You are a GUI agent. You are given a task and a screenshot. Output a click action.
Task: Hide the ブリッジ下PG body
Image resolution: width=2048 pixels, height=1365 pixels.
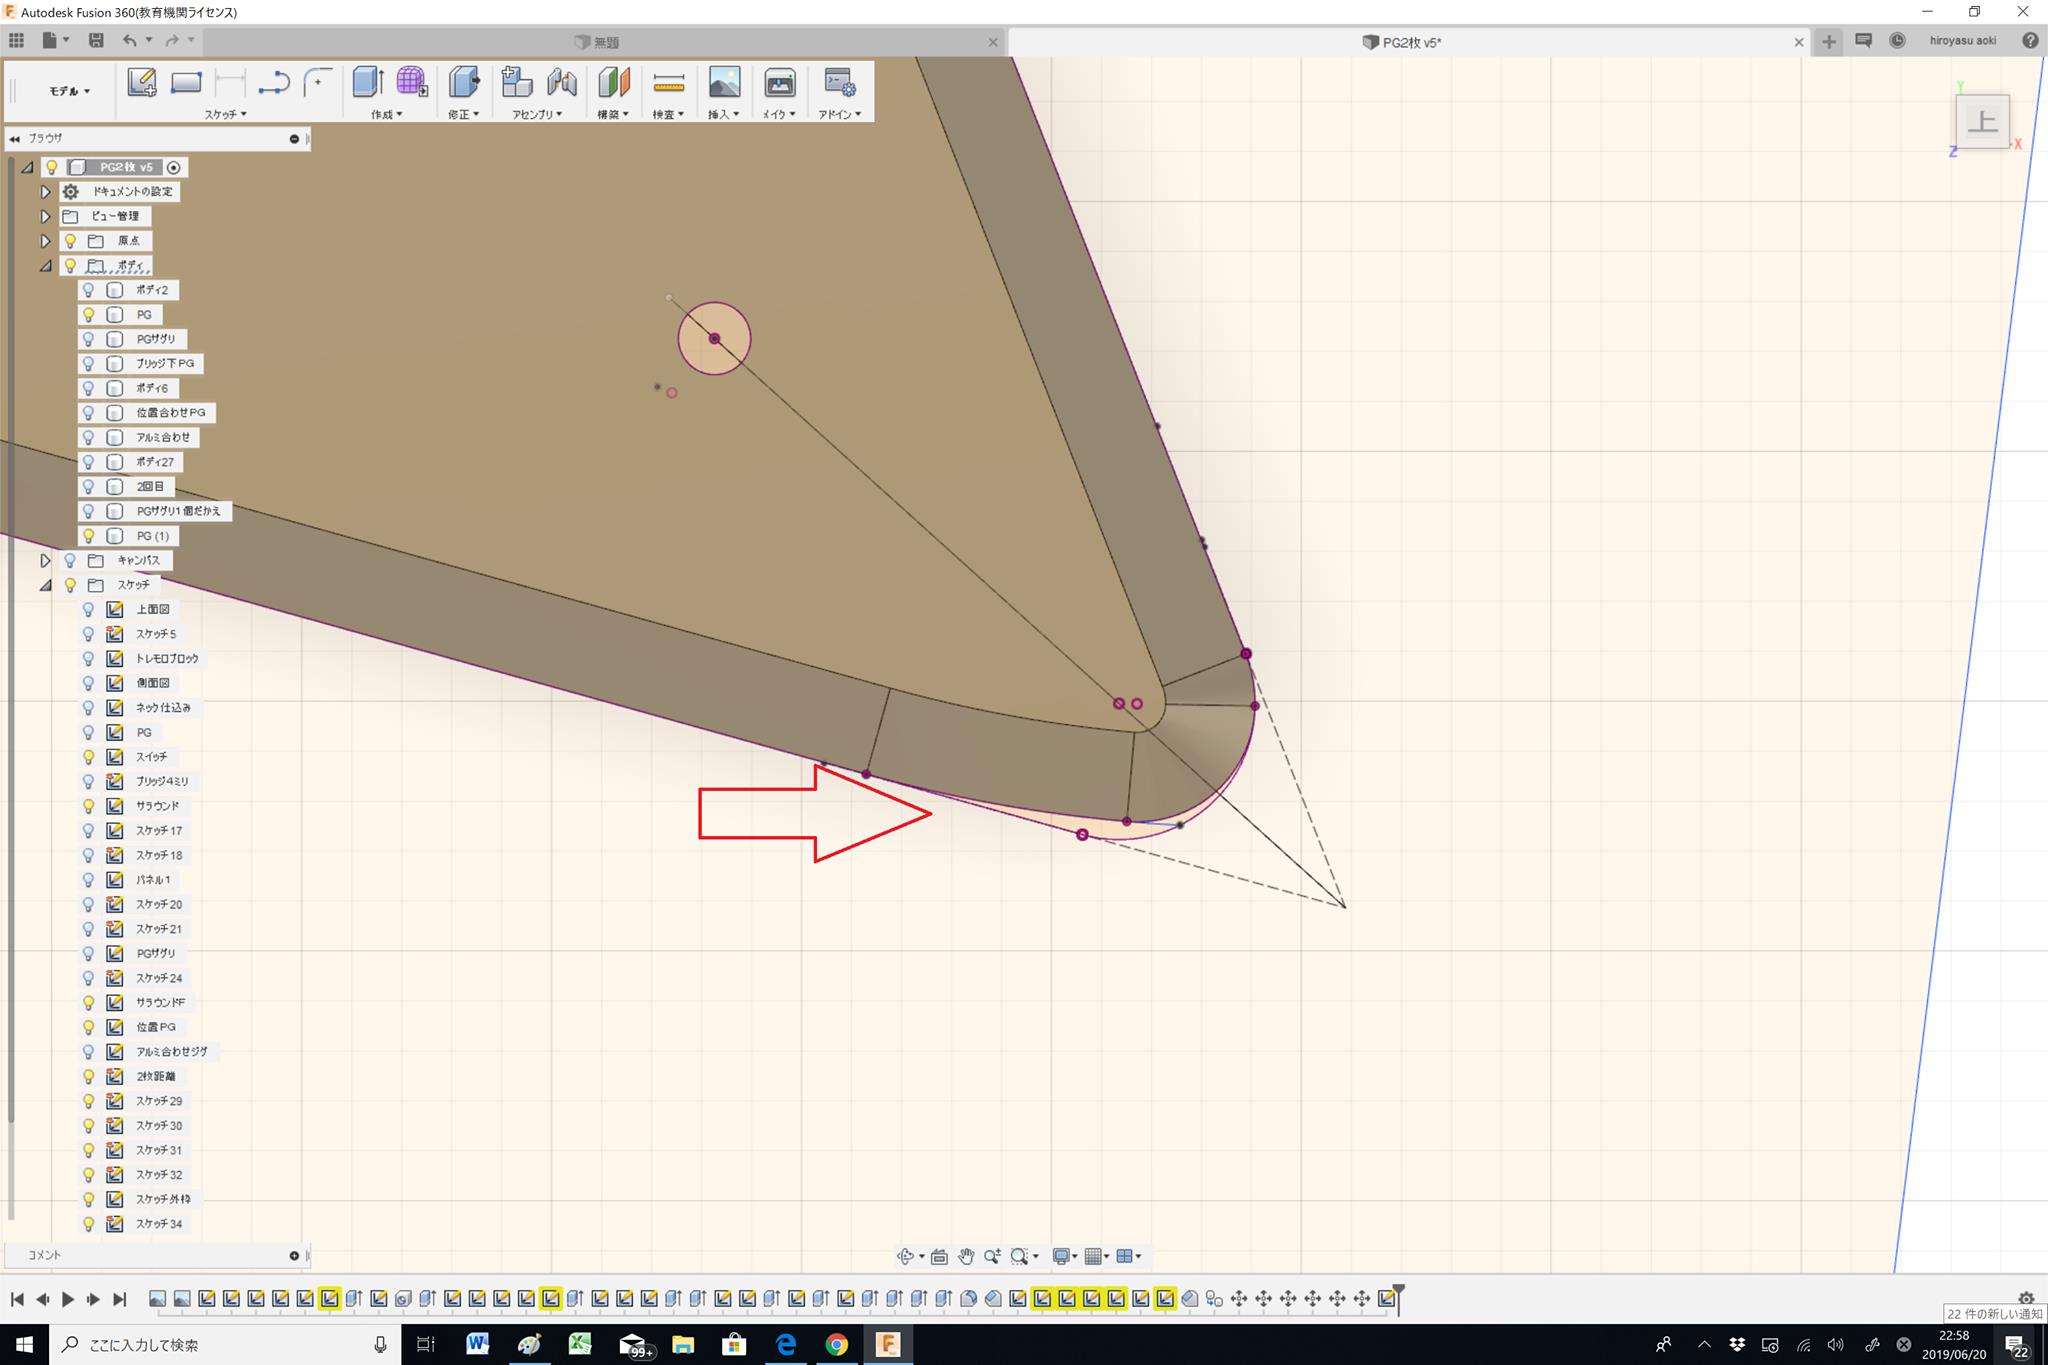click(x=88, y=364)
